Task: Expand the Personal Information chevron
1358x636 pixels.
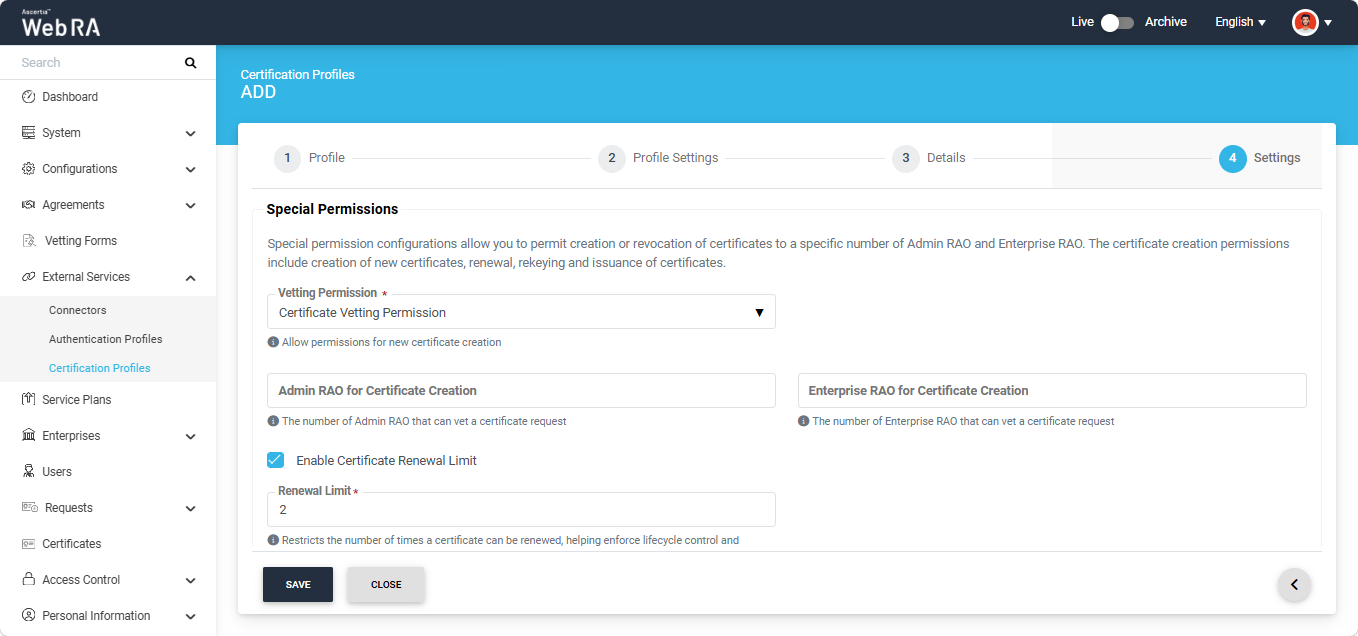Action: coord(191,616)
